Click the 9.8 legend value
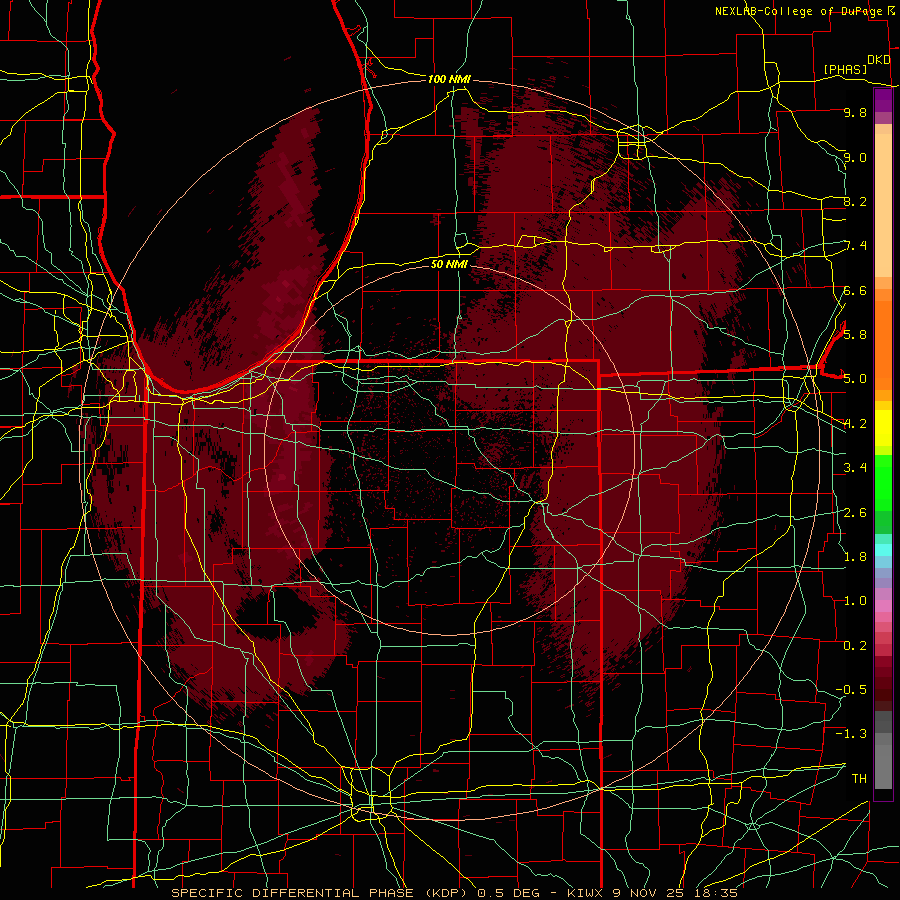This screenshot has height=900, width=900. [855, 112]
